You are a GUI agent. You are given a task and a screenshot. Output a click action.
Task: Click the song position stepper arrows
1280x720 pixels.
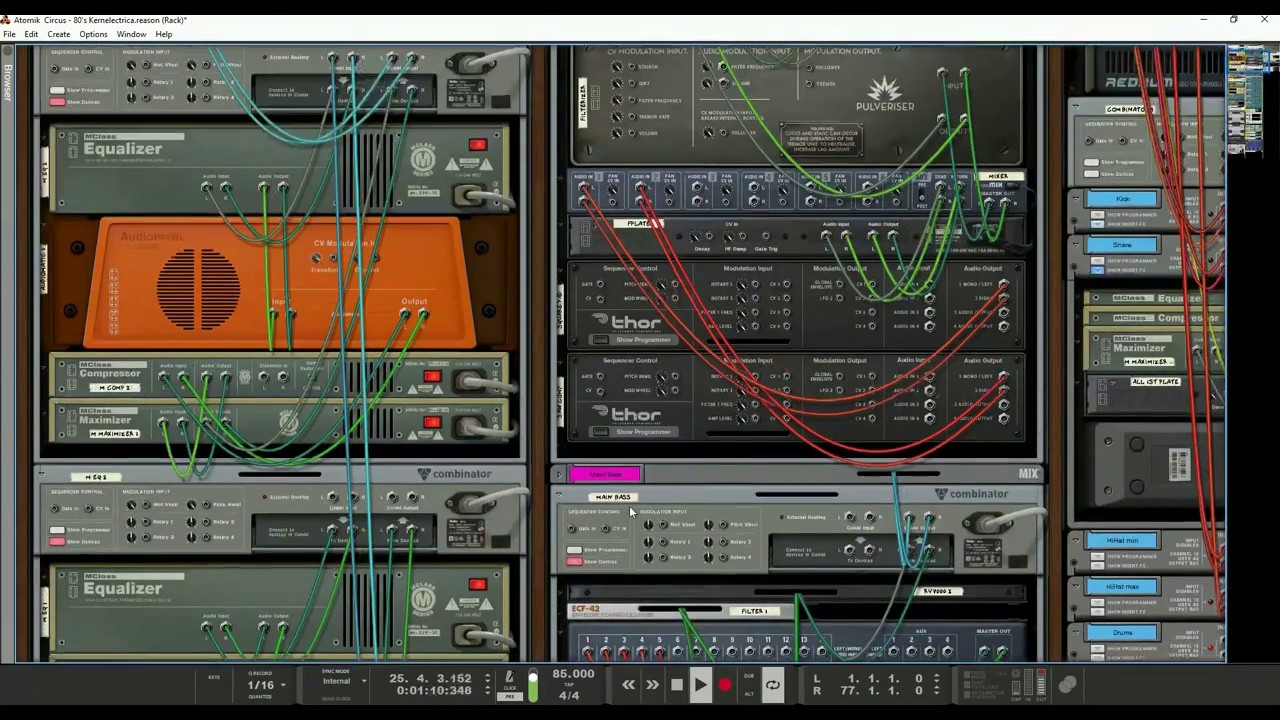pos(488,684)
